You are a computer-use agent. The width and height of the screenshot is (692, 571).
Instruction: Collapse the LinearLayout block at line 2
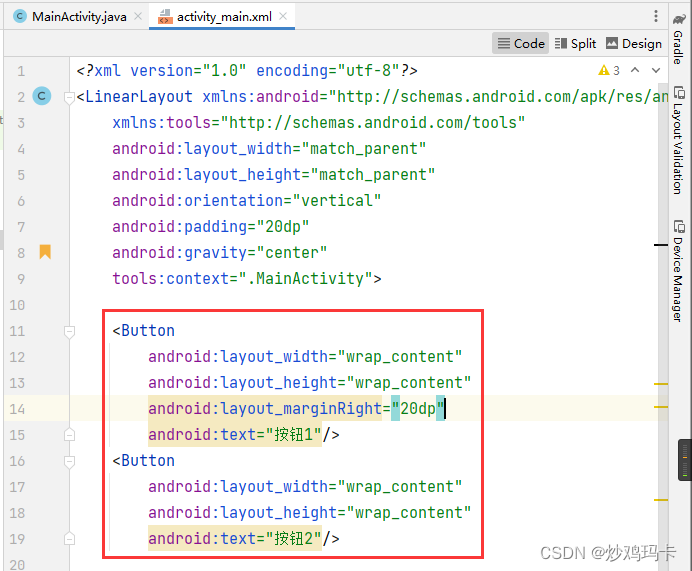69,98
